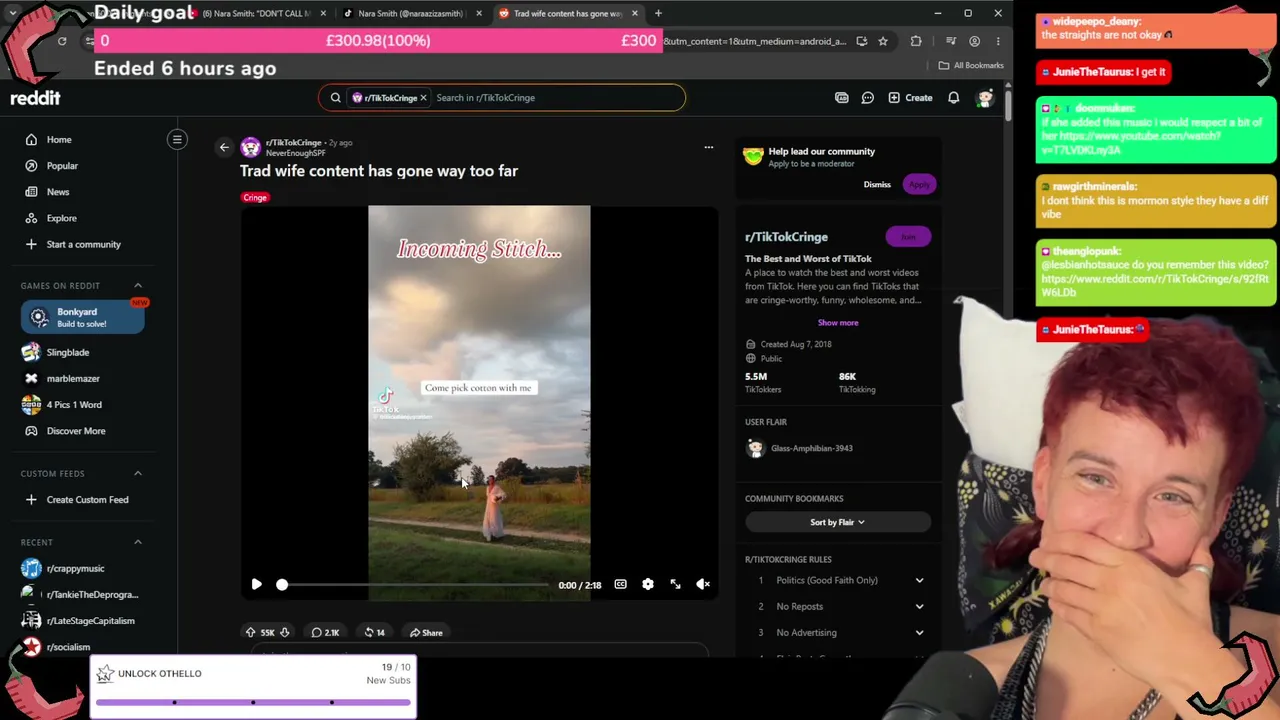Open the notifications bell
1280x720 pixels.
pos(954,98)
